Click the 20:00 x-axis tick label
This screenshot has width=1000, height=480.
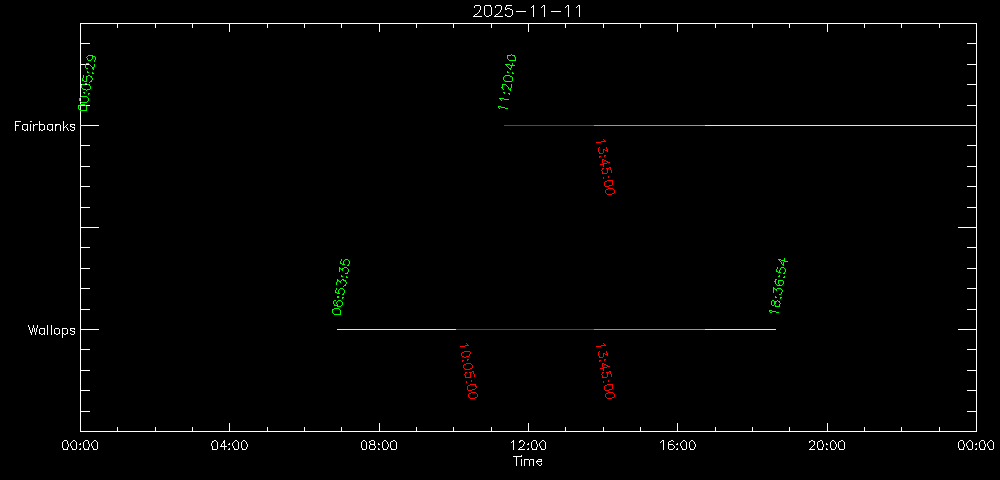coord(826,447)
